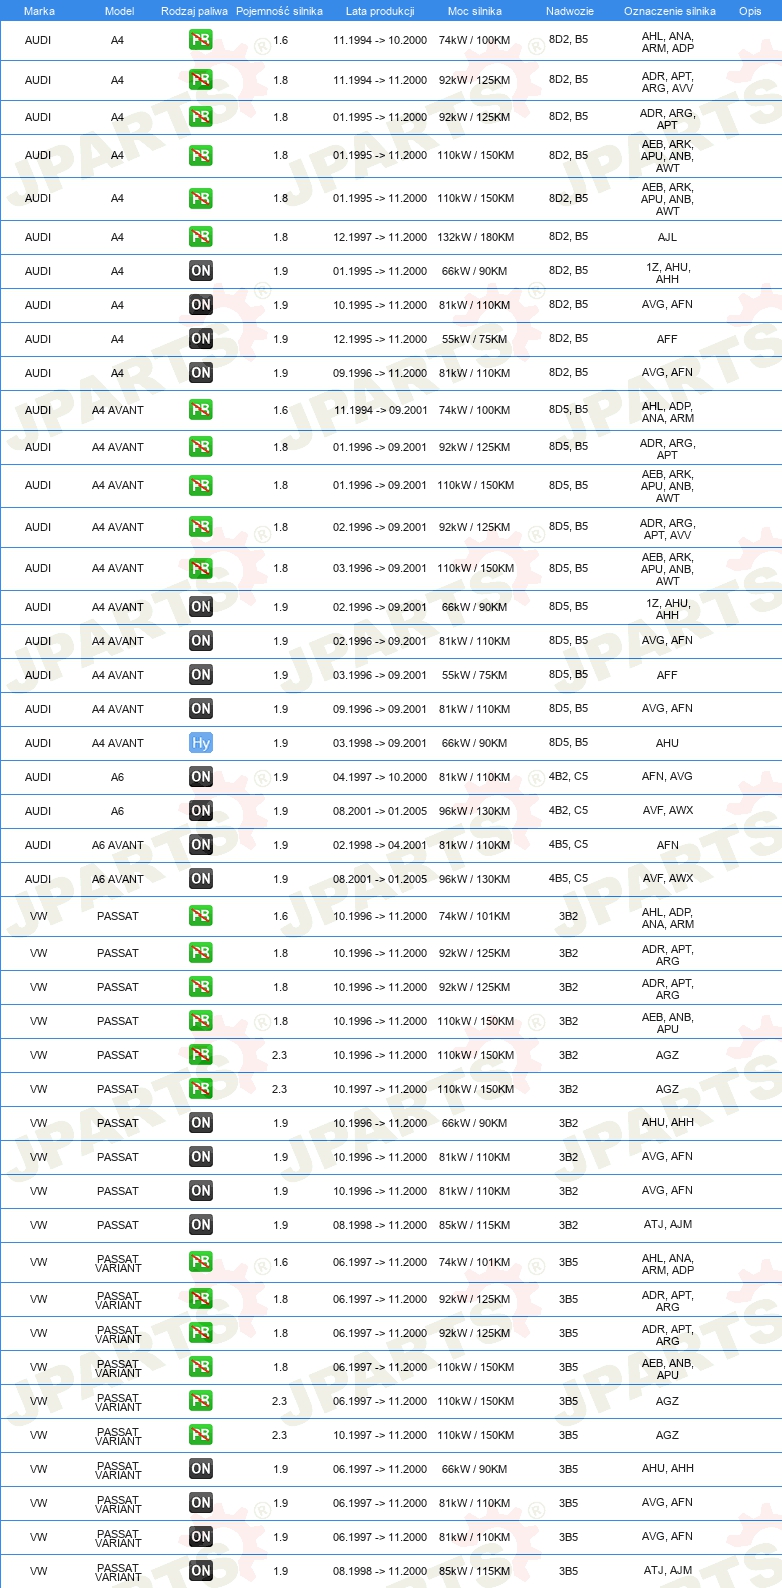Click the 11.1994 -> 10.2000 production years cell
The image size is (782, 1588).
pyautogui.click(x=380, y=40)
